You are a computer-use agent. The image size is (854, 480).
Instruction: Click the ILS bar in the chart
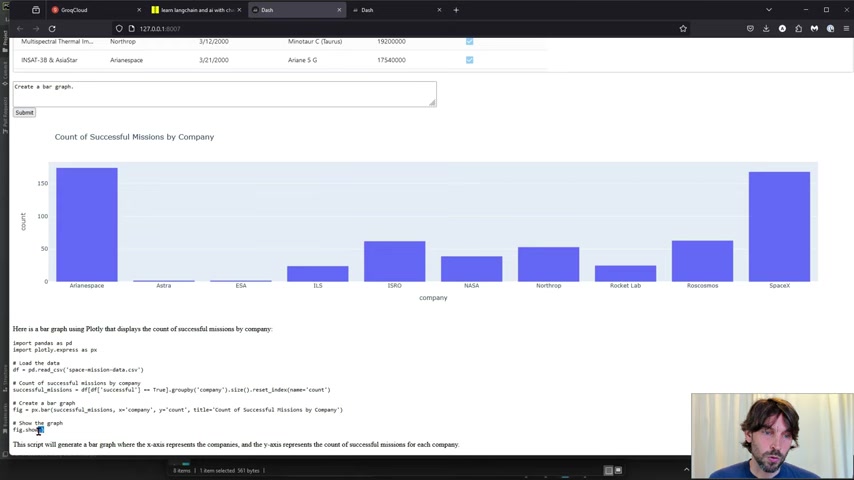point(318,274)
